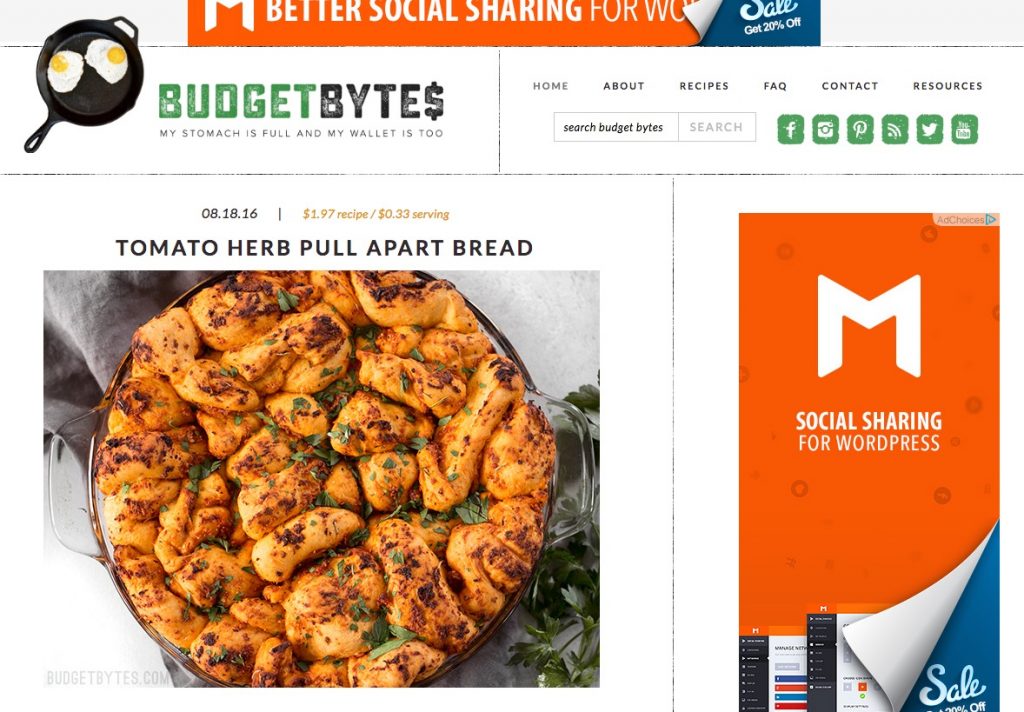1024x712 pixels.
Task: Click the Budget Bytes logo text
Action: pos(301,102)
